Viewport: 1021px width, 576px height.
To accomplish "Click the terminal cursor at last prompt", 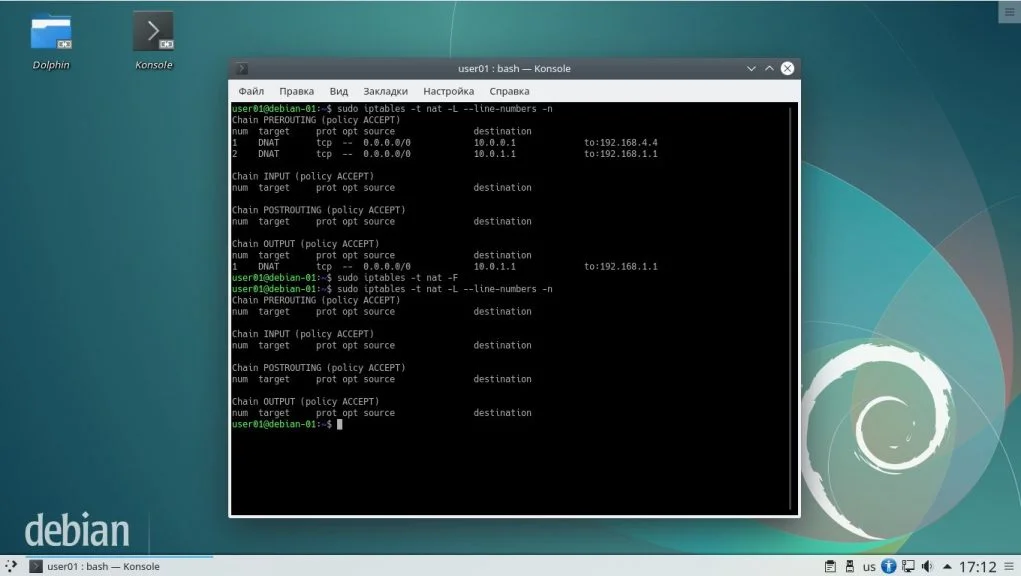I will click(339, 424).
